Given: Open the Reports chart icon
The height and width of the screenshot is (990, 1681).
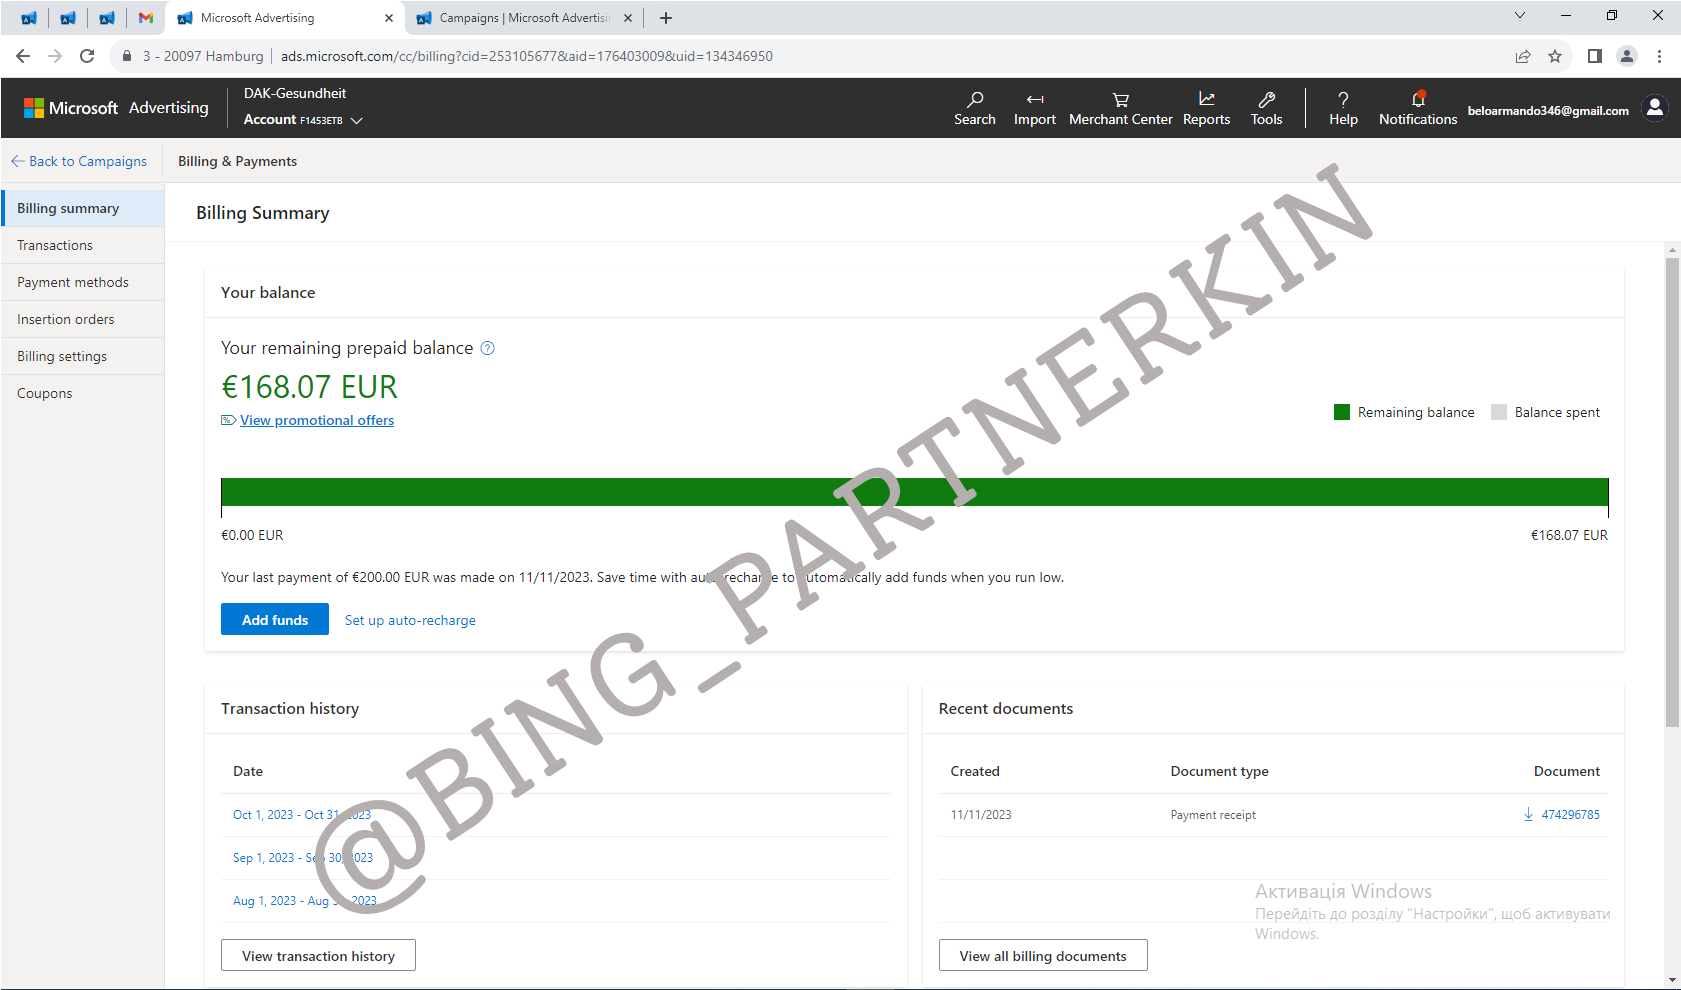Looking at the screenshot, I should (x=1206, y=99).
